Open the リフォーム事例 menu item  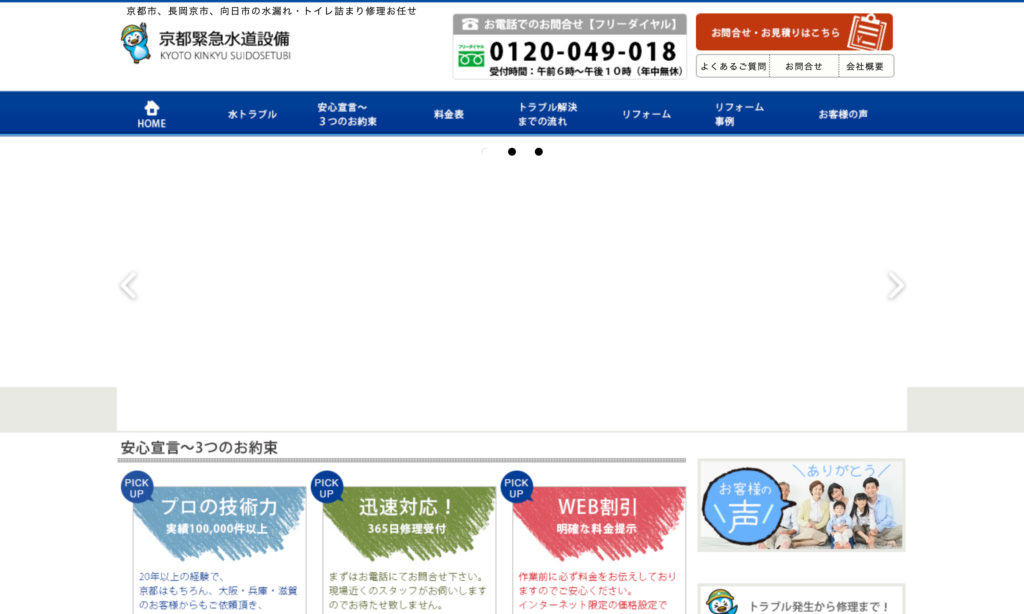(739, 114)
